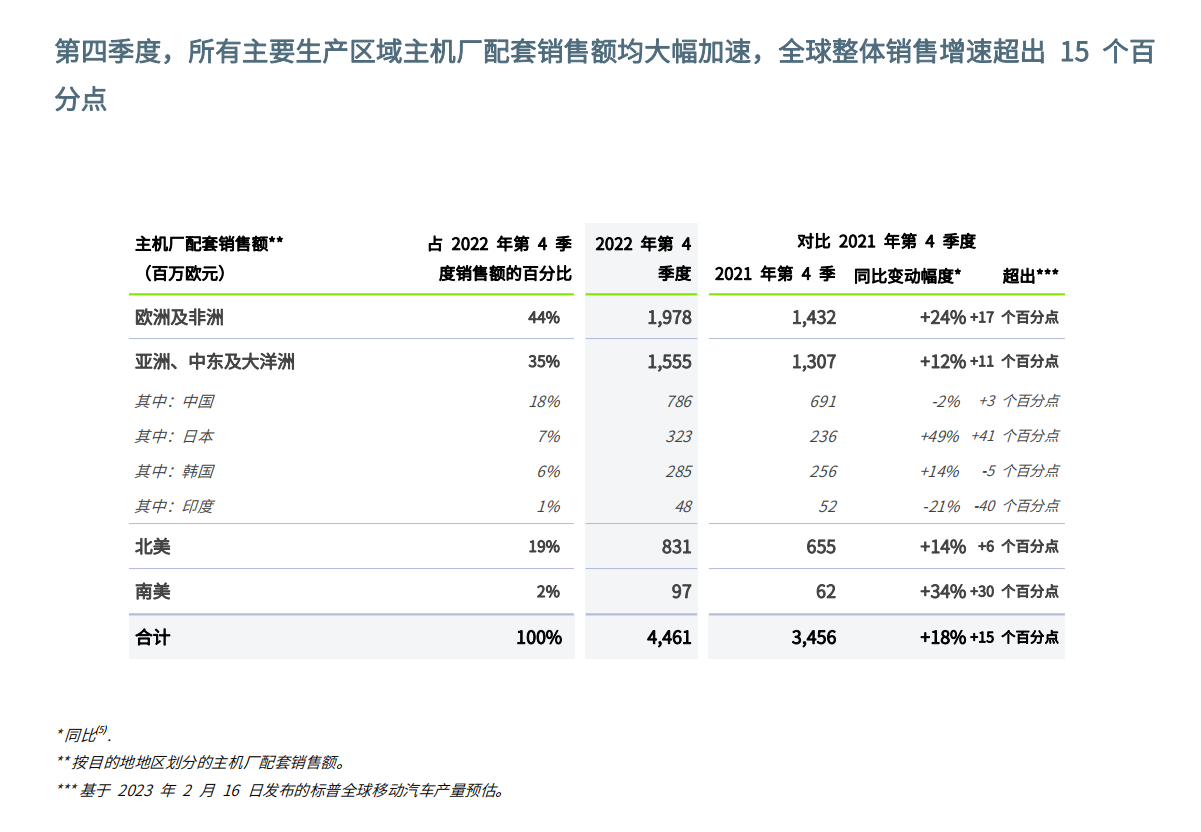Click the 100% total share
Screen dimensions: 1201x832
pos(539,637)
